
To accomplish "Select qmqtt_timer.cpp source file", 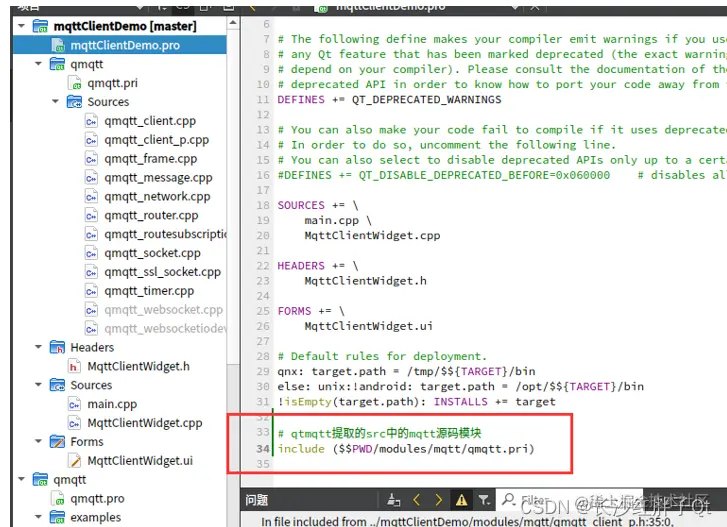I will [149, 291].
